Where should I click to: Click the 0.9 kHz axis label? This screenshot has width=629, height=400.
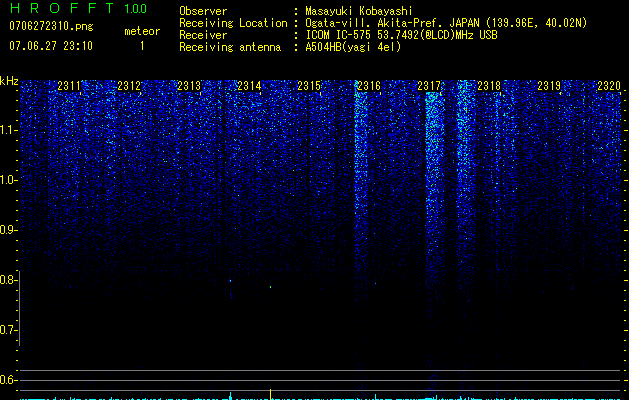click(x=8, y=230)
